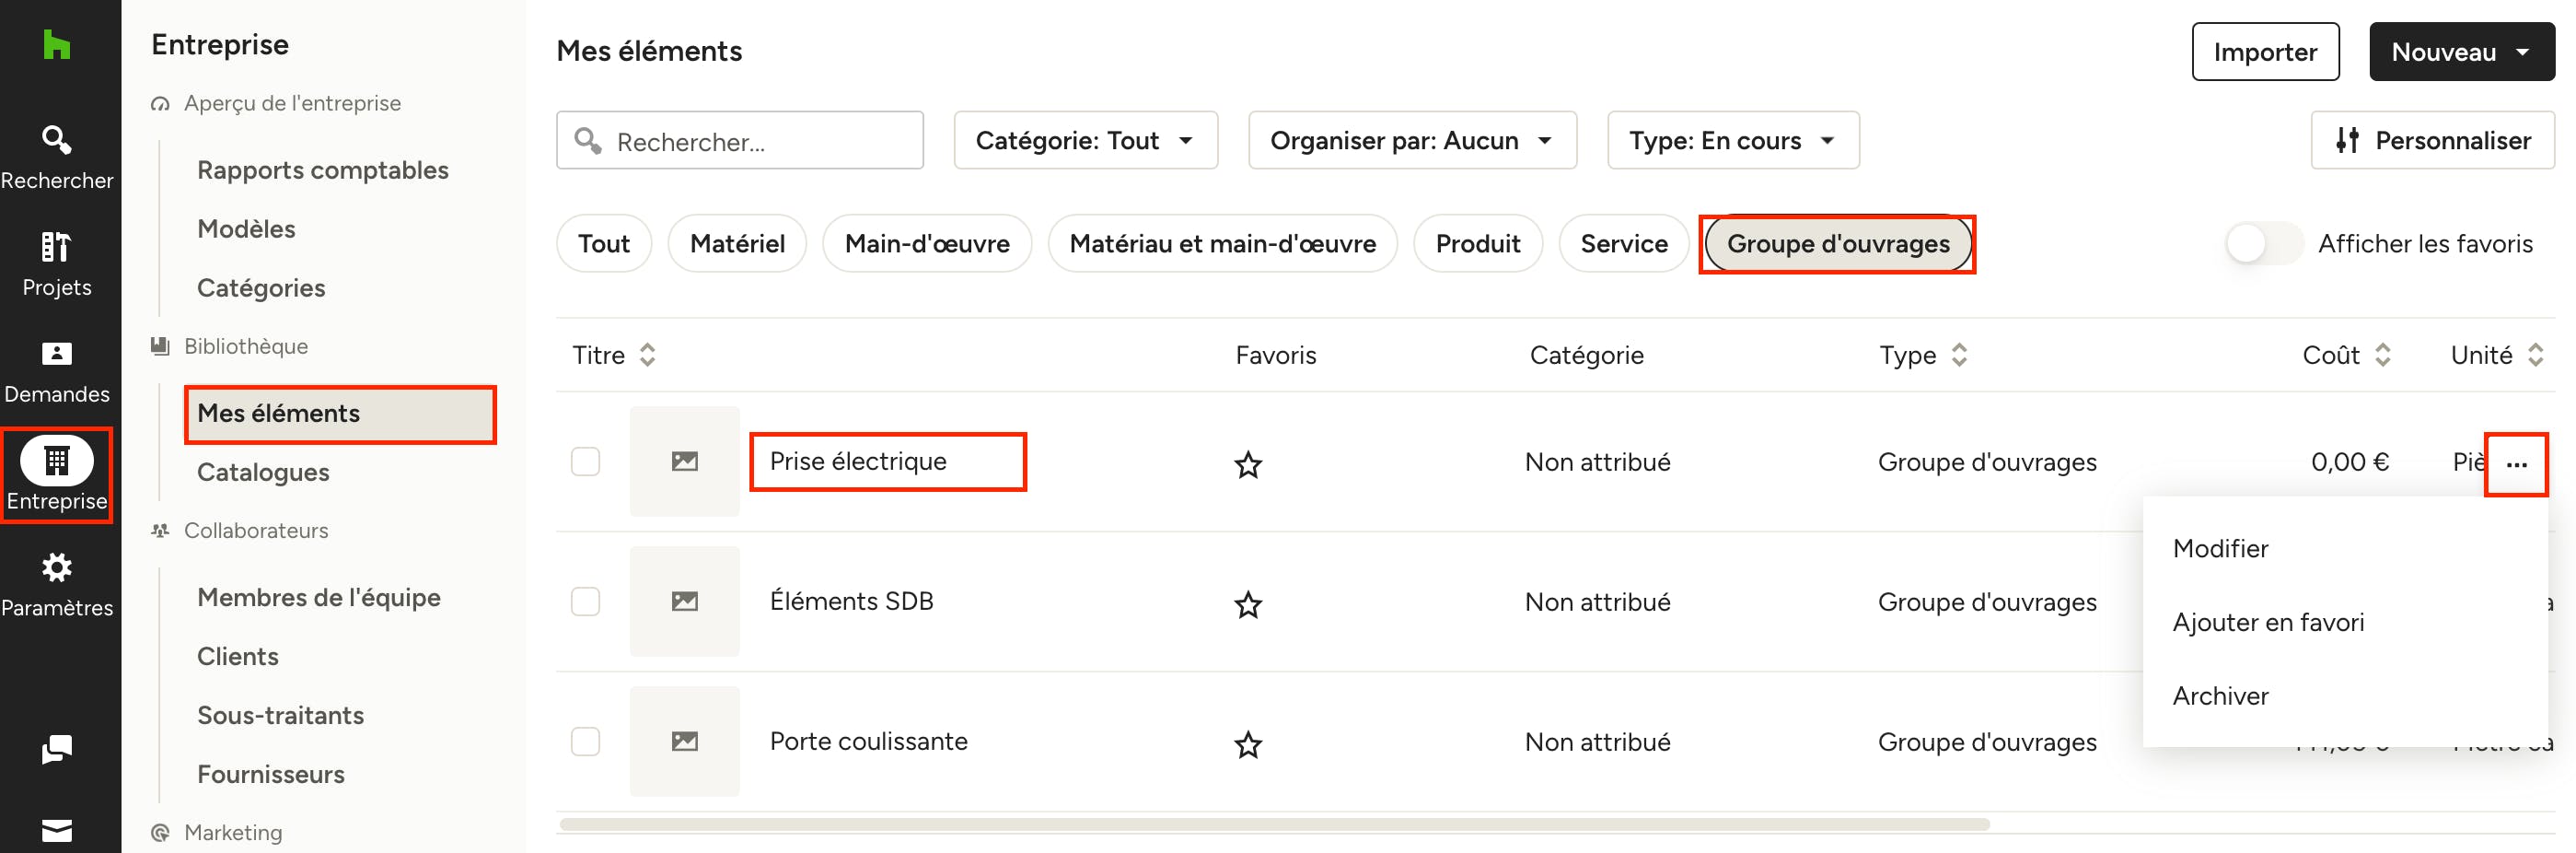Viewport: 2576px width, 853px height.
Task: Click the Importer button
Action: coord(2265,51)
